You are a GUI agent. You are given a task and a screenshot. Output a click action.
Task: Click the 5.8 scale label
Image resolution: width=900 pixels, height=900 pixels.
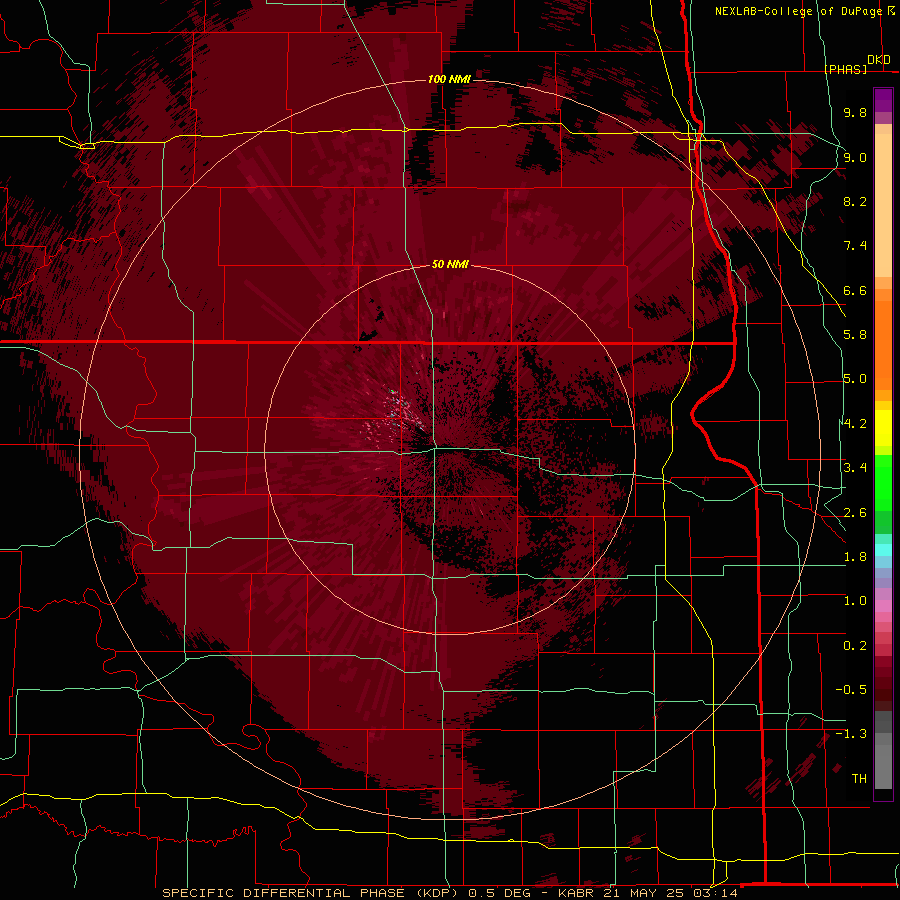pyautogui.click(x=855, y=335)
